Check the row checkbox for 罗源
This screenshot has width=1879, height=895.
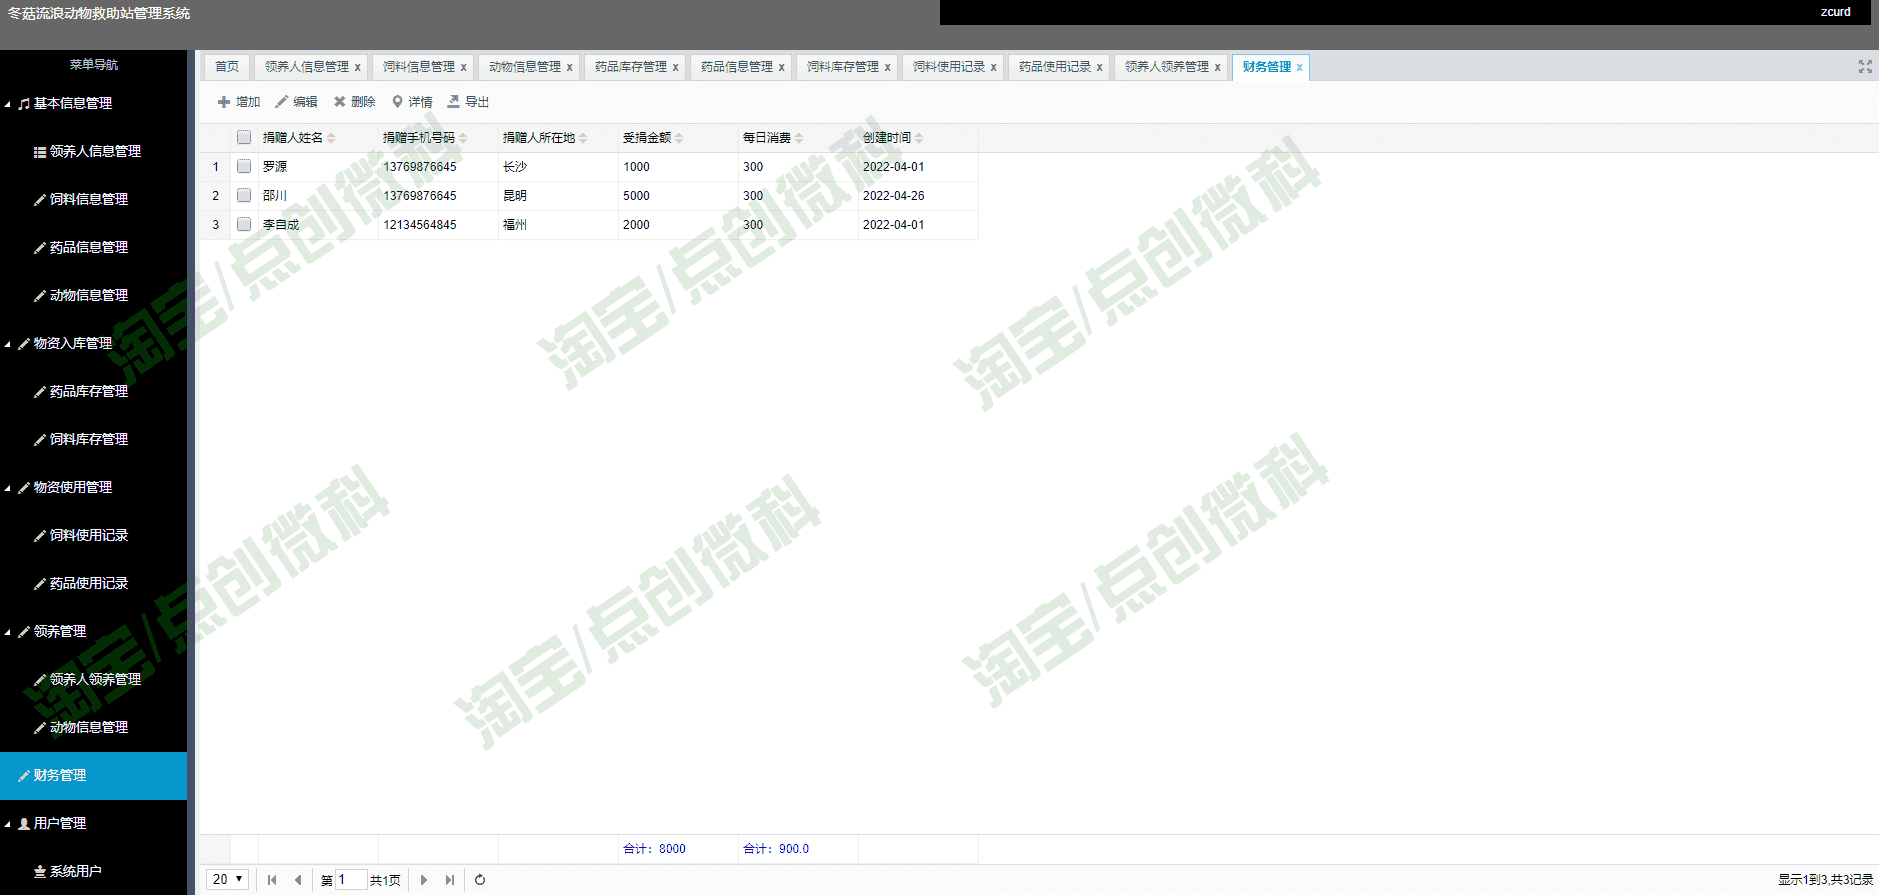(244, 166)
